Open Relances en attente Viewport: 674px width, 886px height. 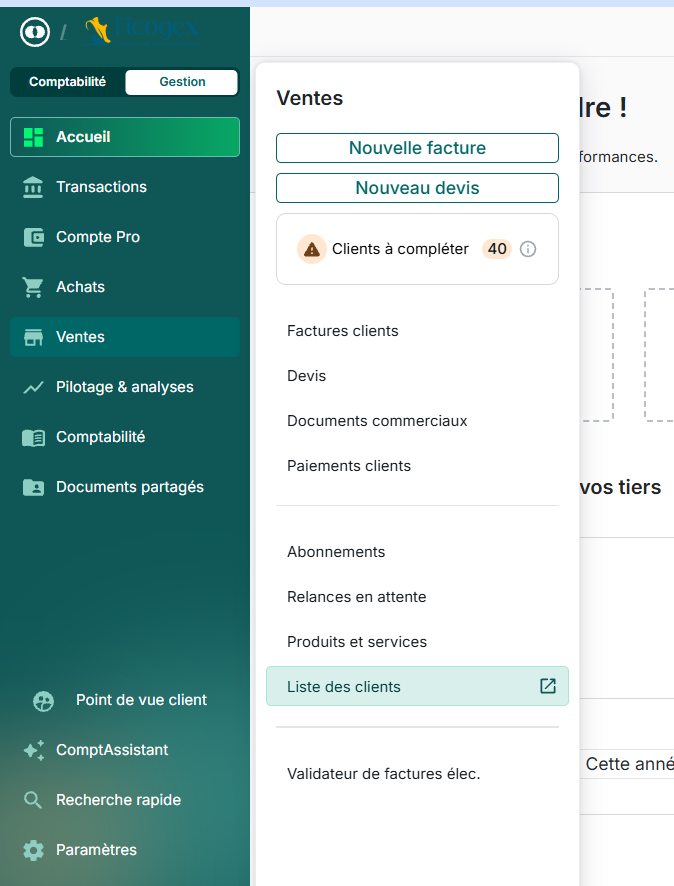418,597
